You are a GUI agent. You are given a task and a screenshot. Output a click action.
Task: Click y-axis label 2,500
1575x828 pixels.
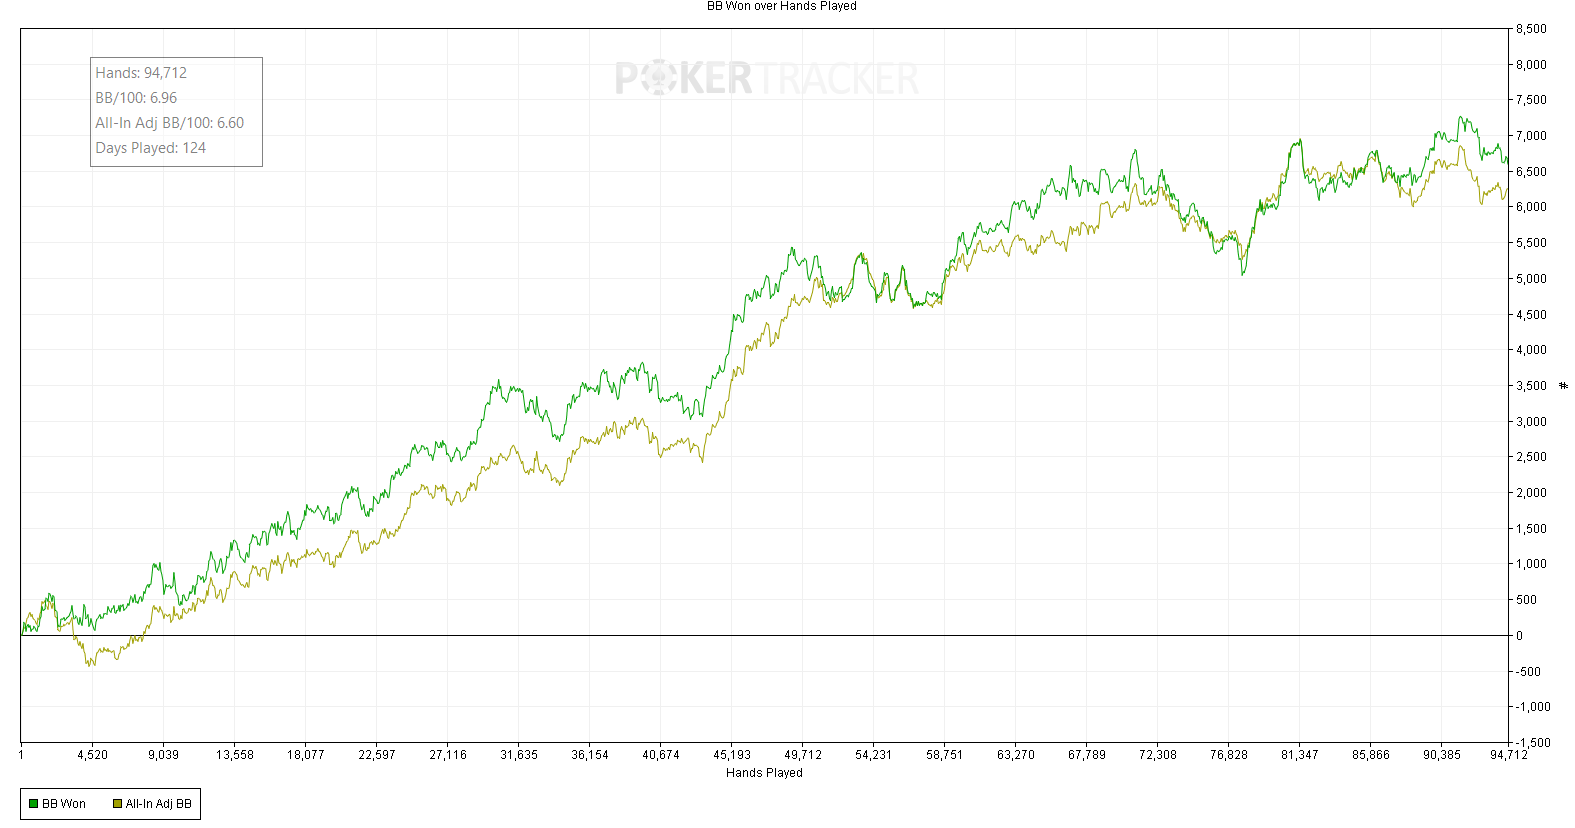[1531, 457]
